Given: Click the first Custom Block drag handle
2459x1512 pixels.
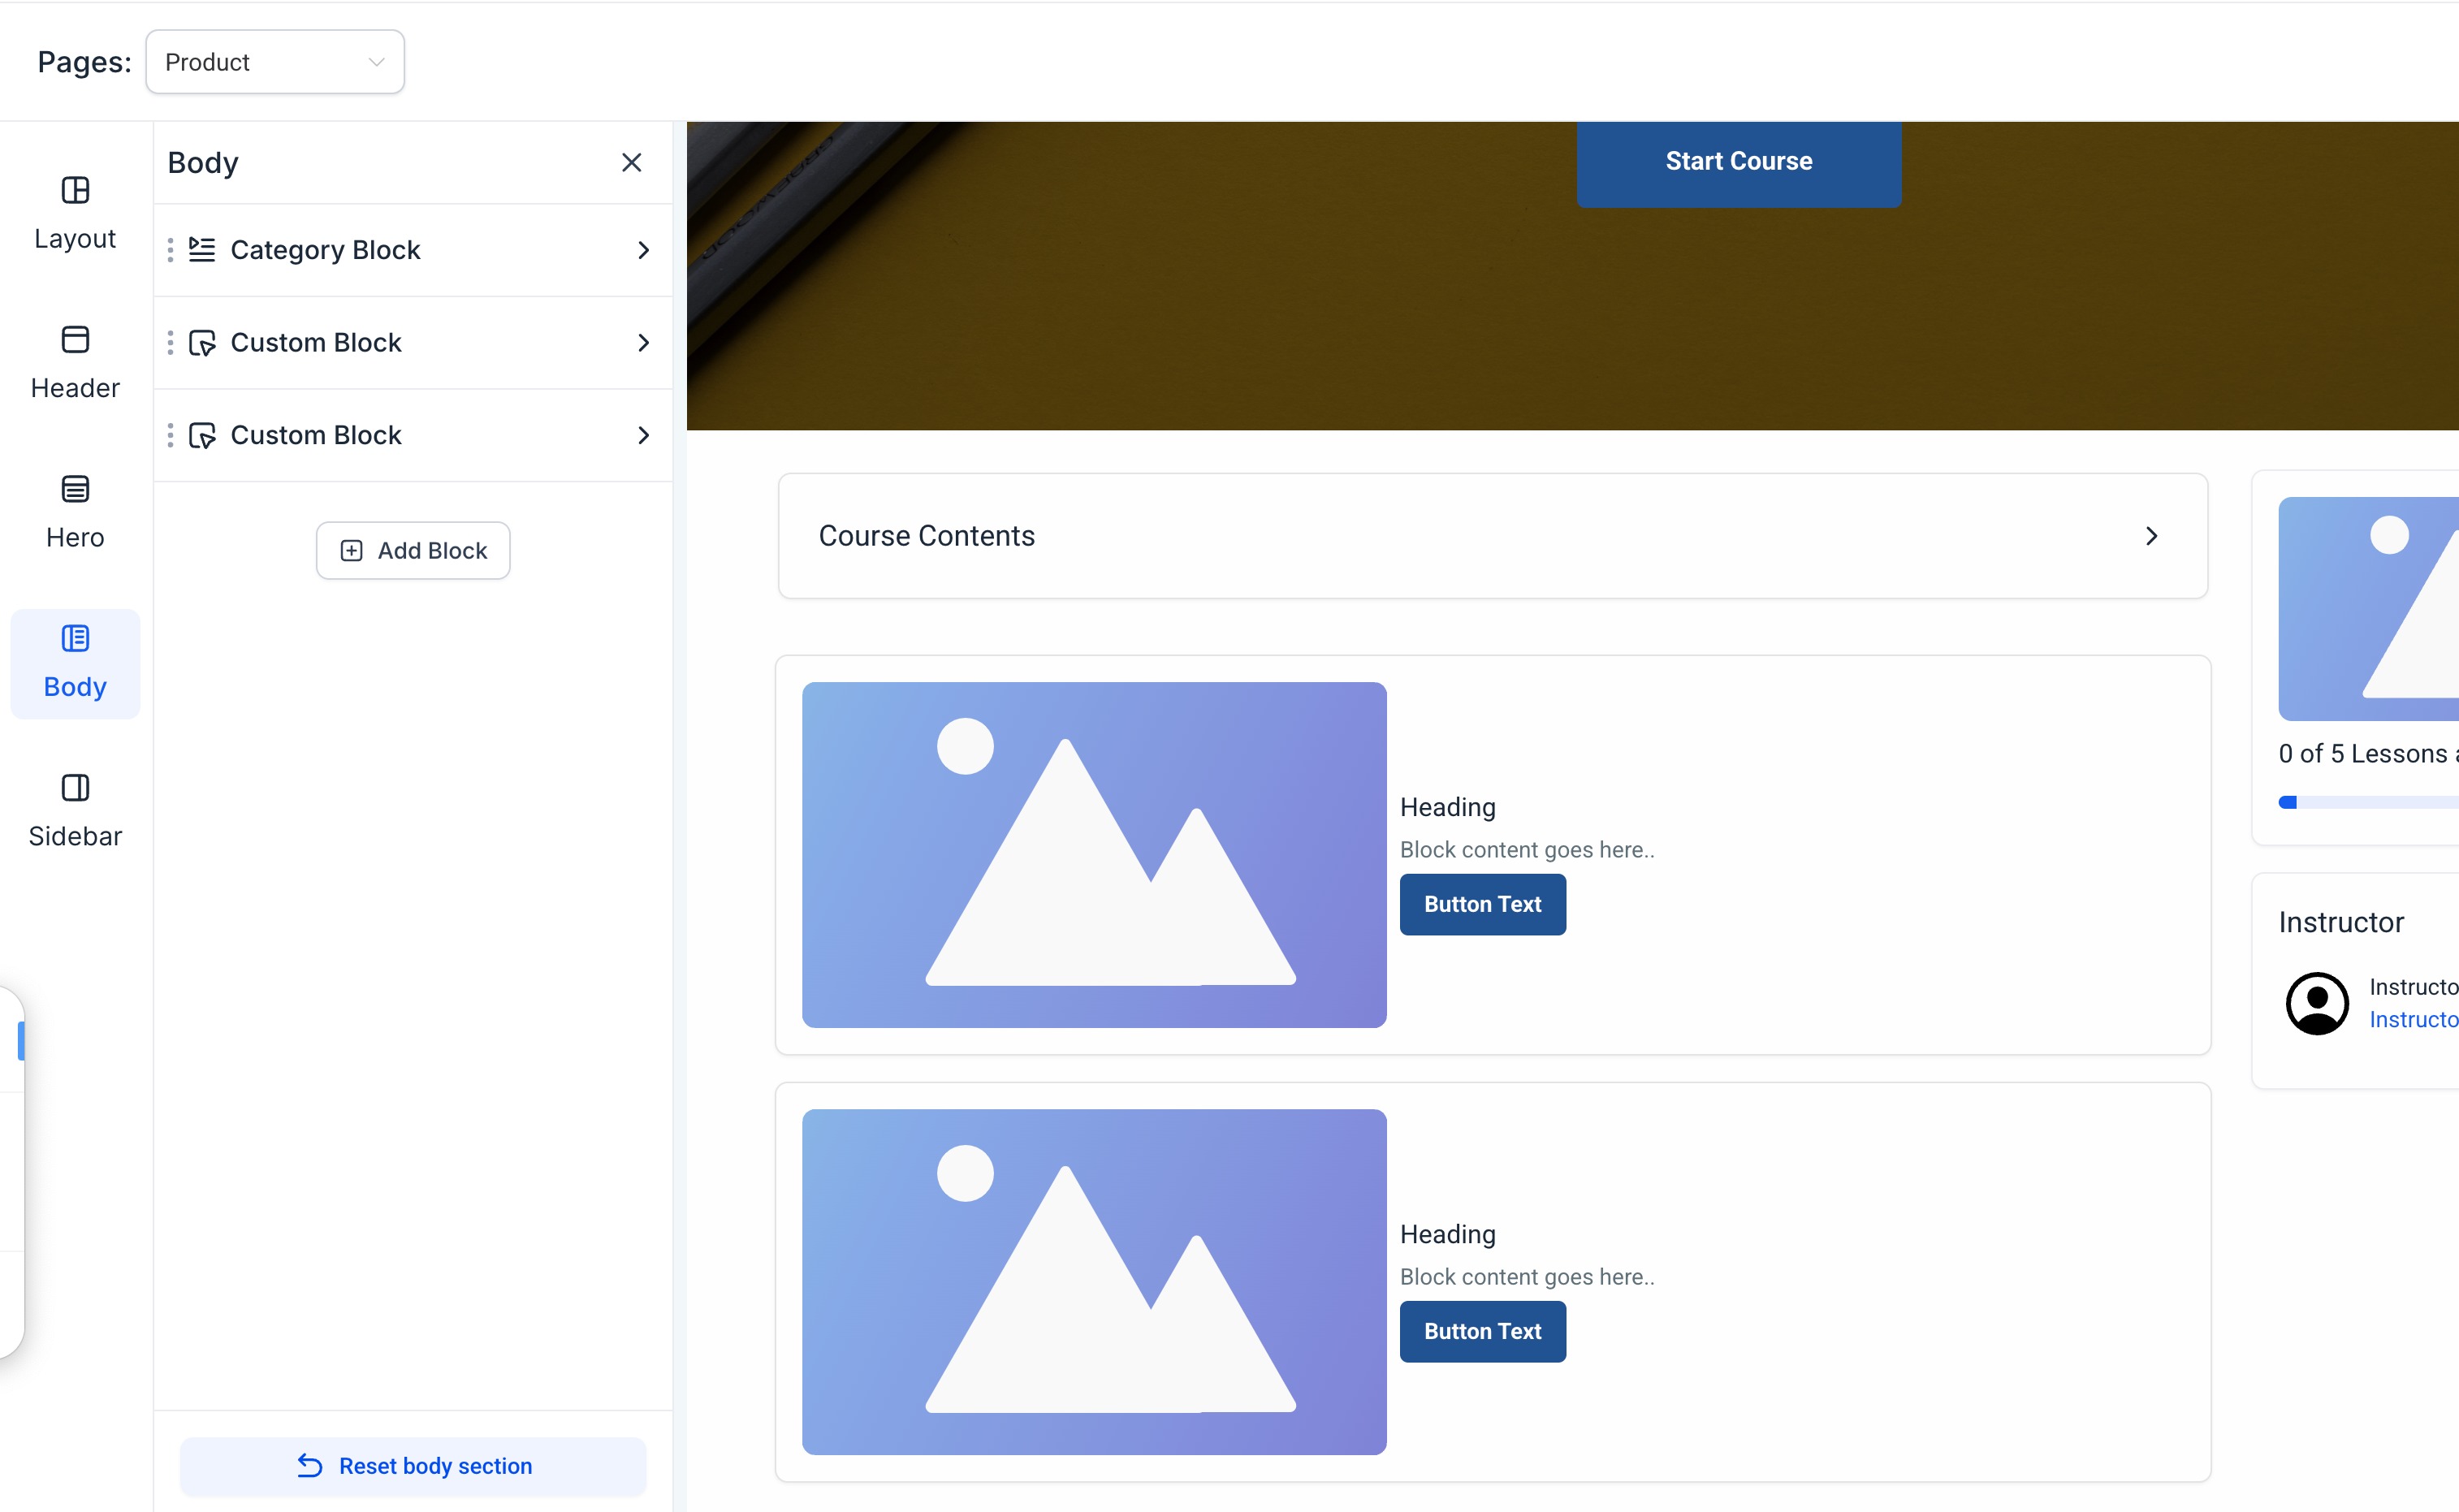Looking at the screenshot, I should [x=170, y=343].
